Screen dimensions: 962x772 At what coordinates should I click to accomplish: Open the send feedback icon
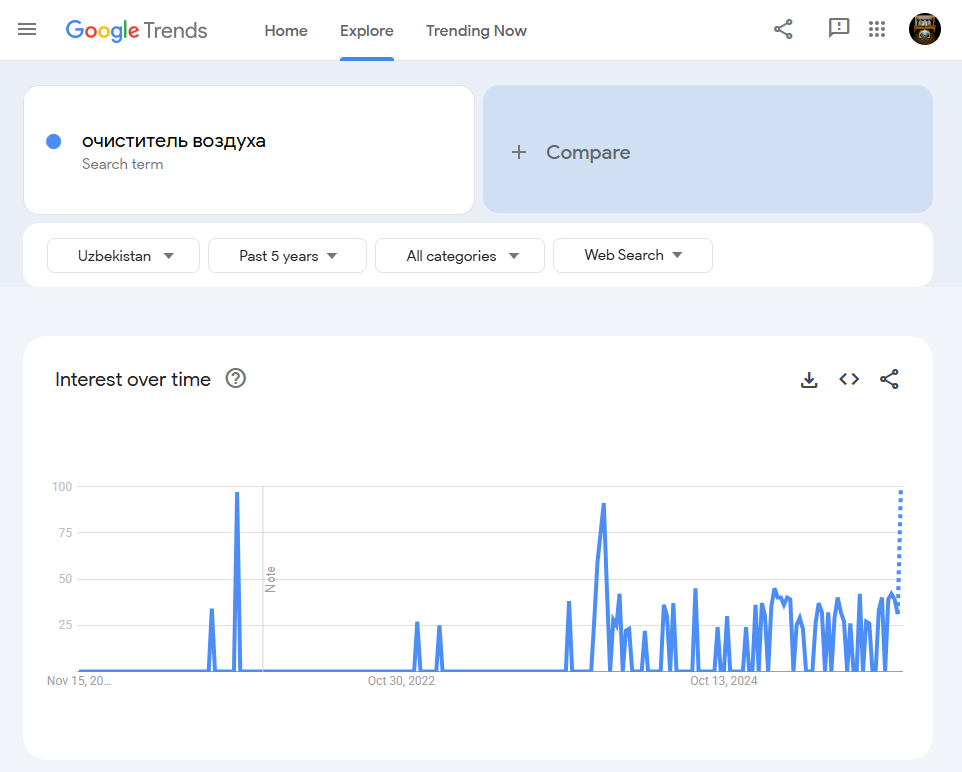[x=838, y=29]
